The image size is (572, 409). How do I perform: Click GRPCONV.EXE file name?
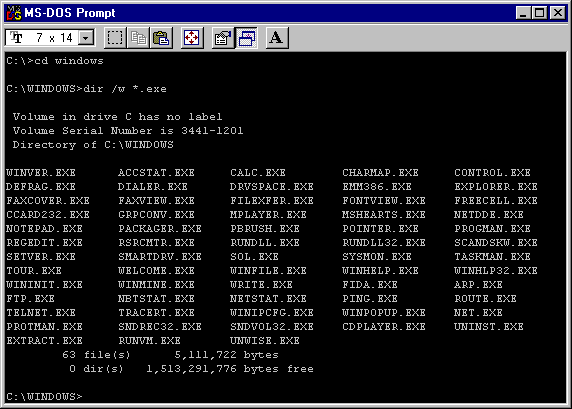click(156, 215)
